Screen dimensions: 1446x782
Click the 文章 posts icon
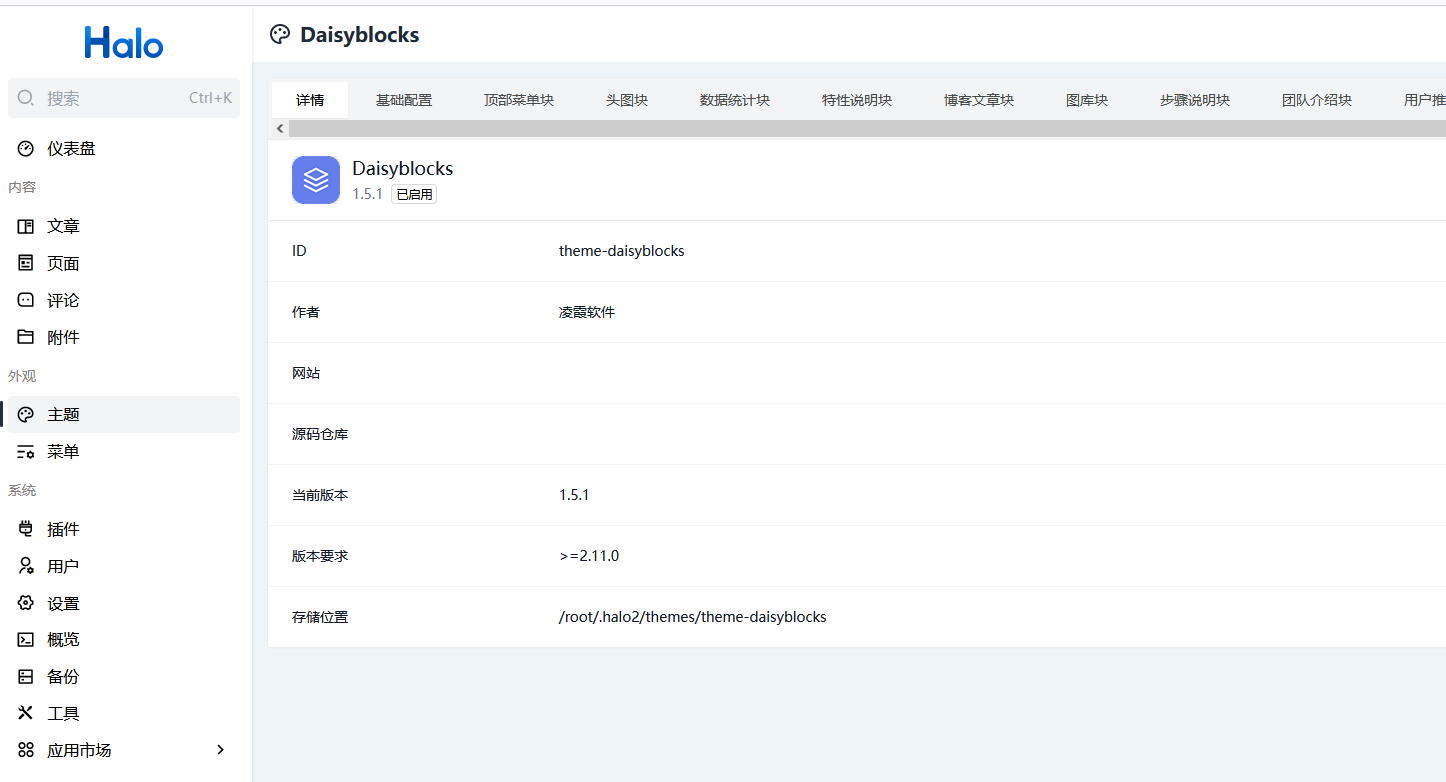(x=26, y=227)
